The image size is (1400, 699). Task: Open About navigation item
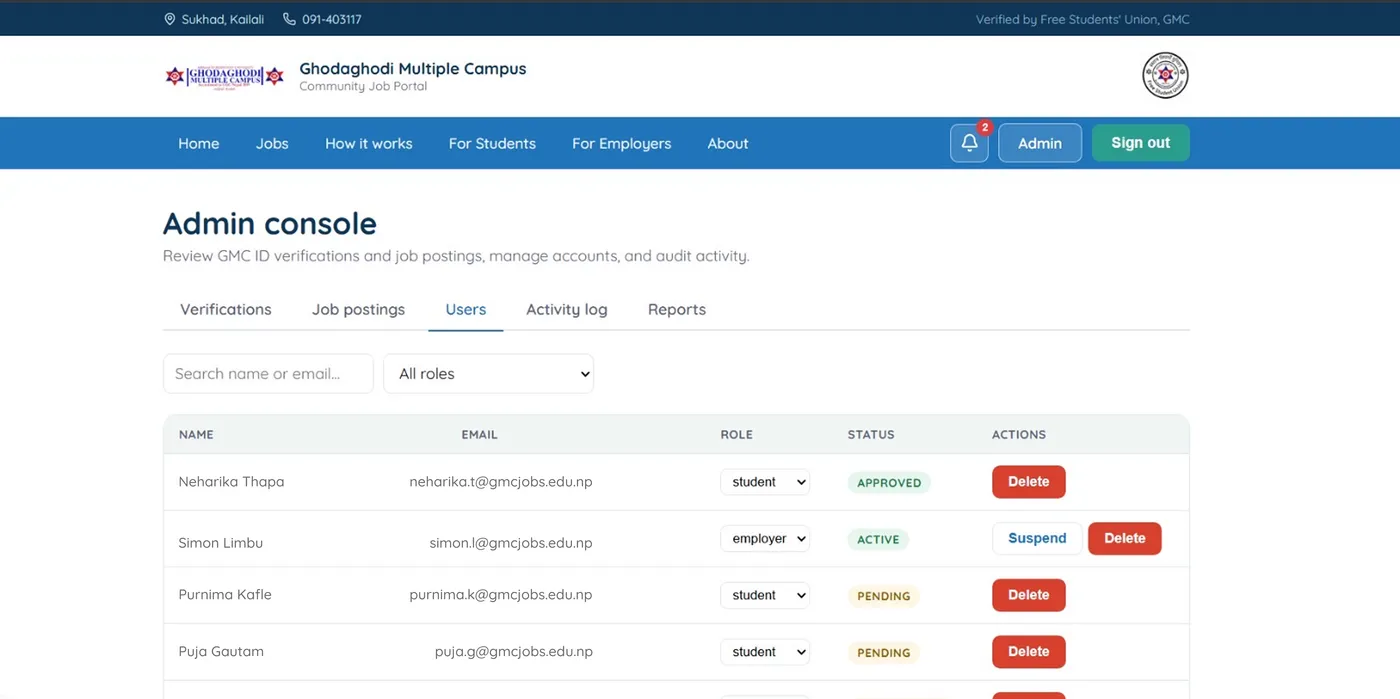728,143
